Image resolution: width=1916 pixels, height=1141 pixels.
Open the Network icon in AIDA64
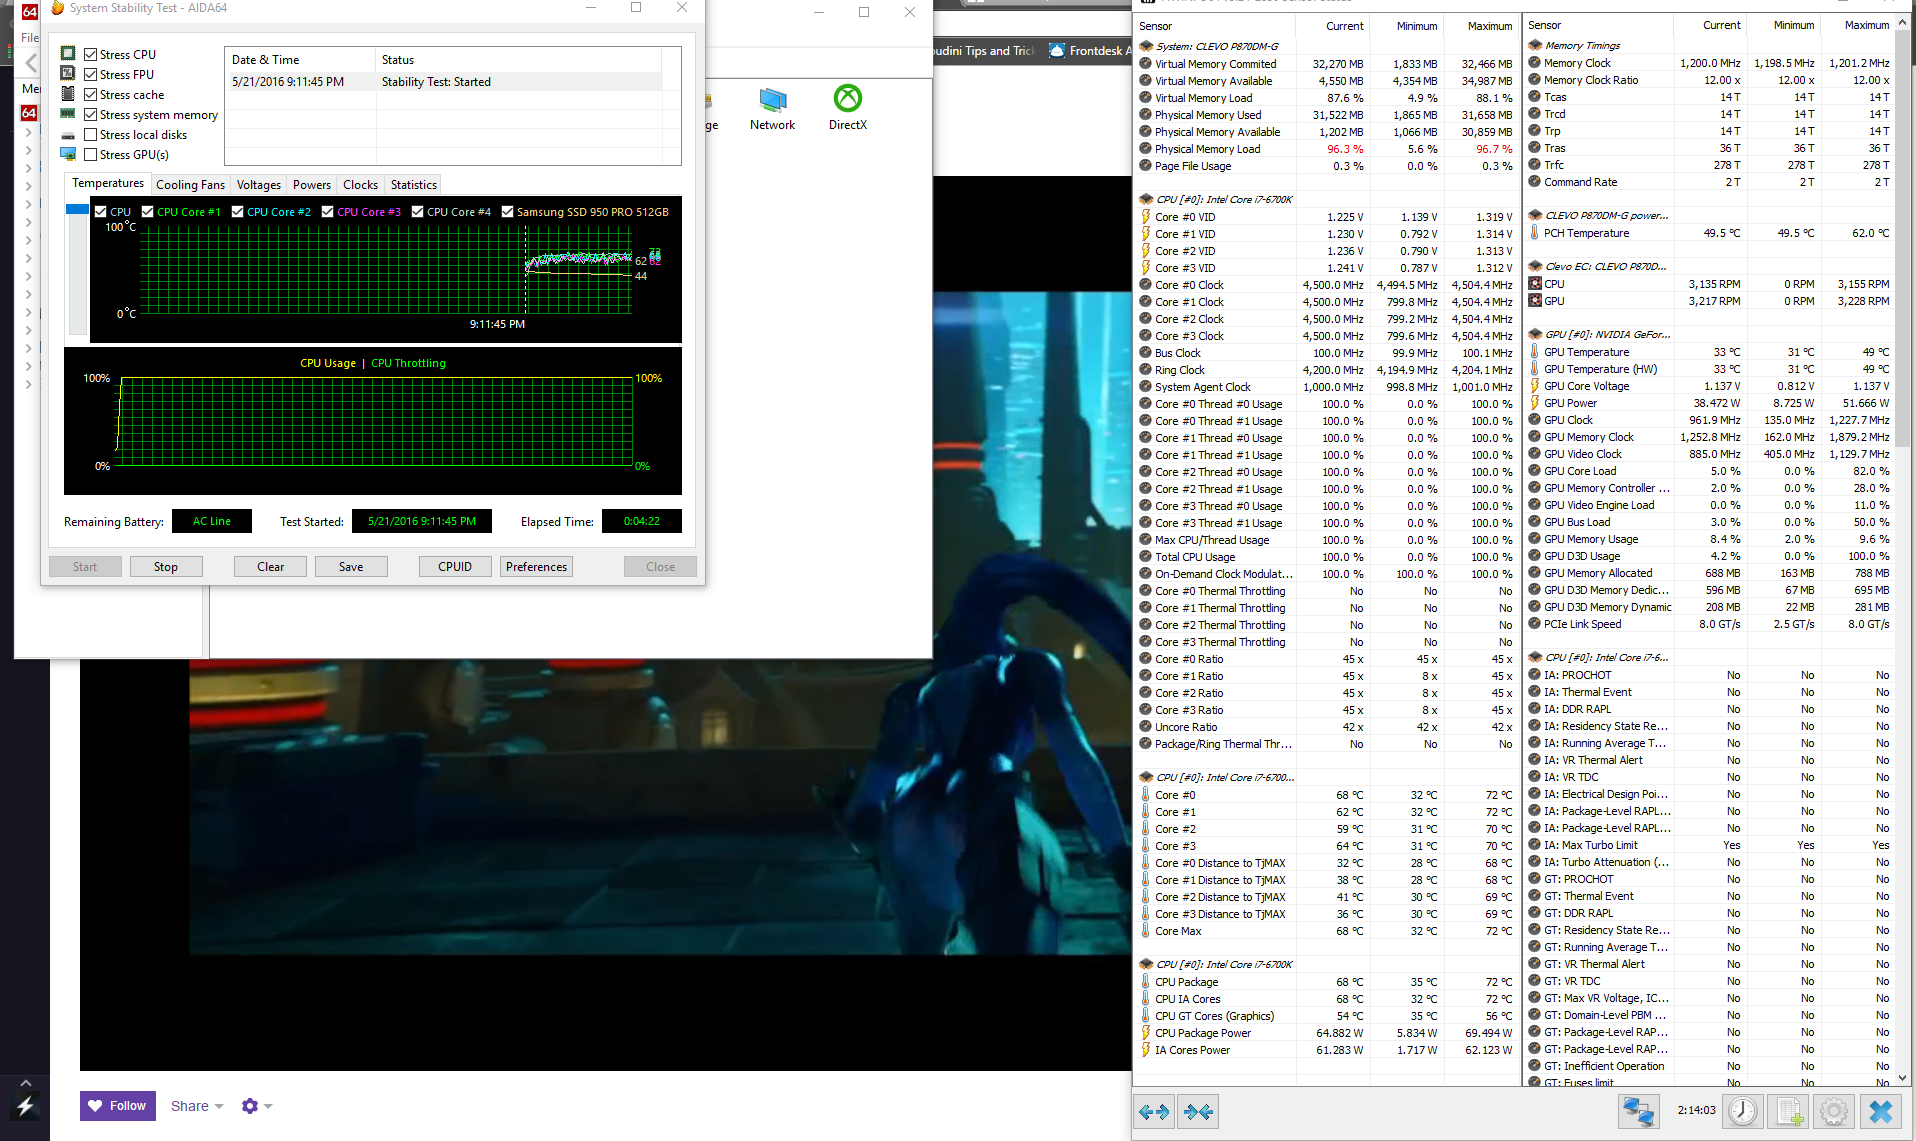coord(772,108)
